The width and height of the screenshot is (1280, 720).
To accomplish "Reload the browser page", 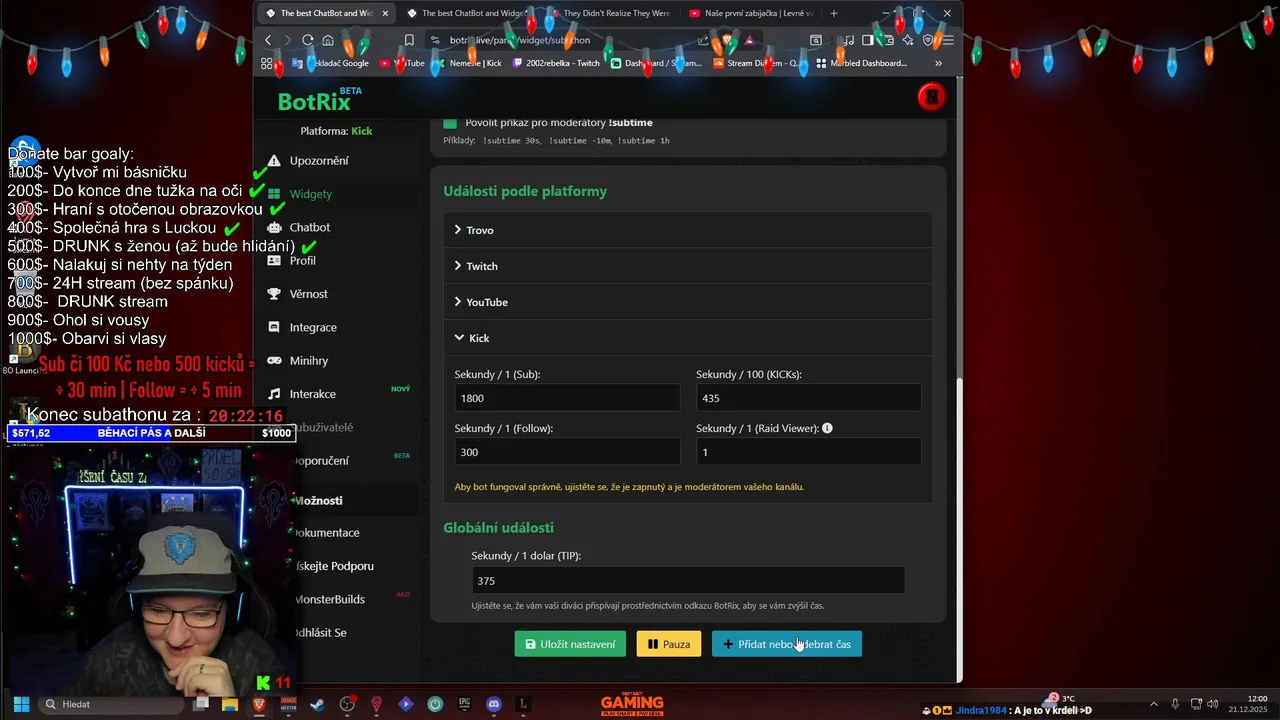I will pyautogui.click(x=307, y=40).
